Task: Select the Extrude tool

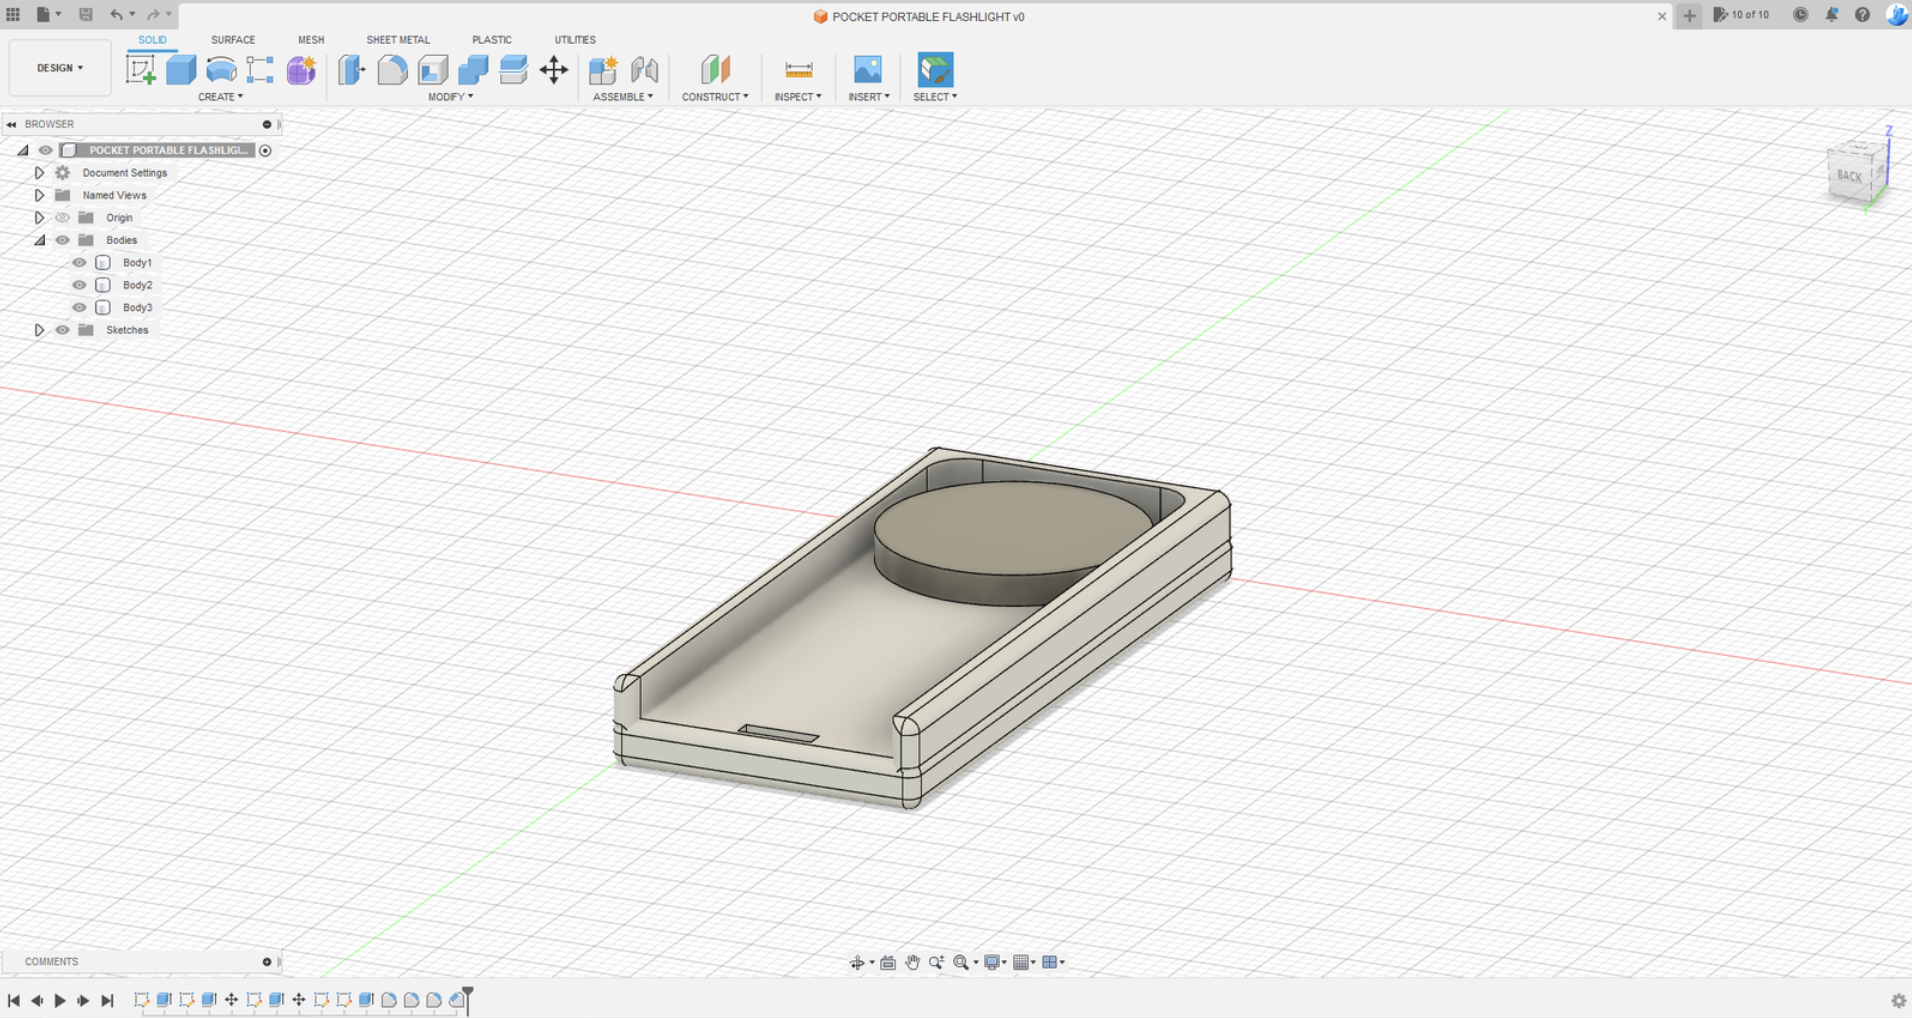Action: [x=181, y=70]
